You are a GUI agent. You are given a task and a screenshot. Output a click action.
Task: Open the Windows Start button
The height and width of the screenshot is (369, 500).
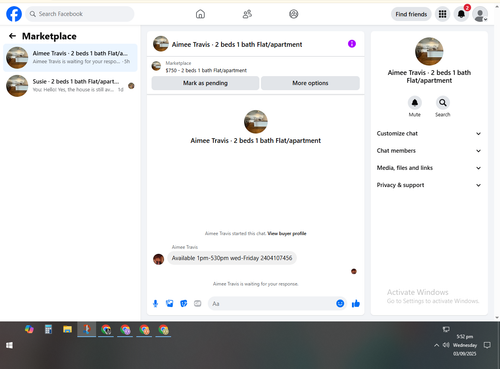(x=9, y=345)
